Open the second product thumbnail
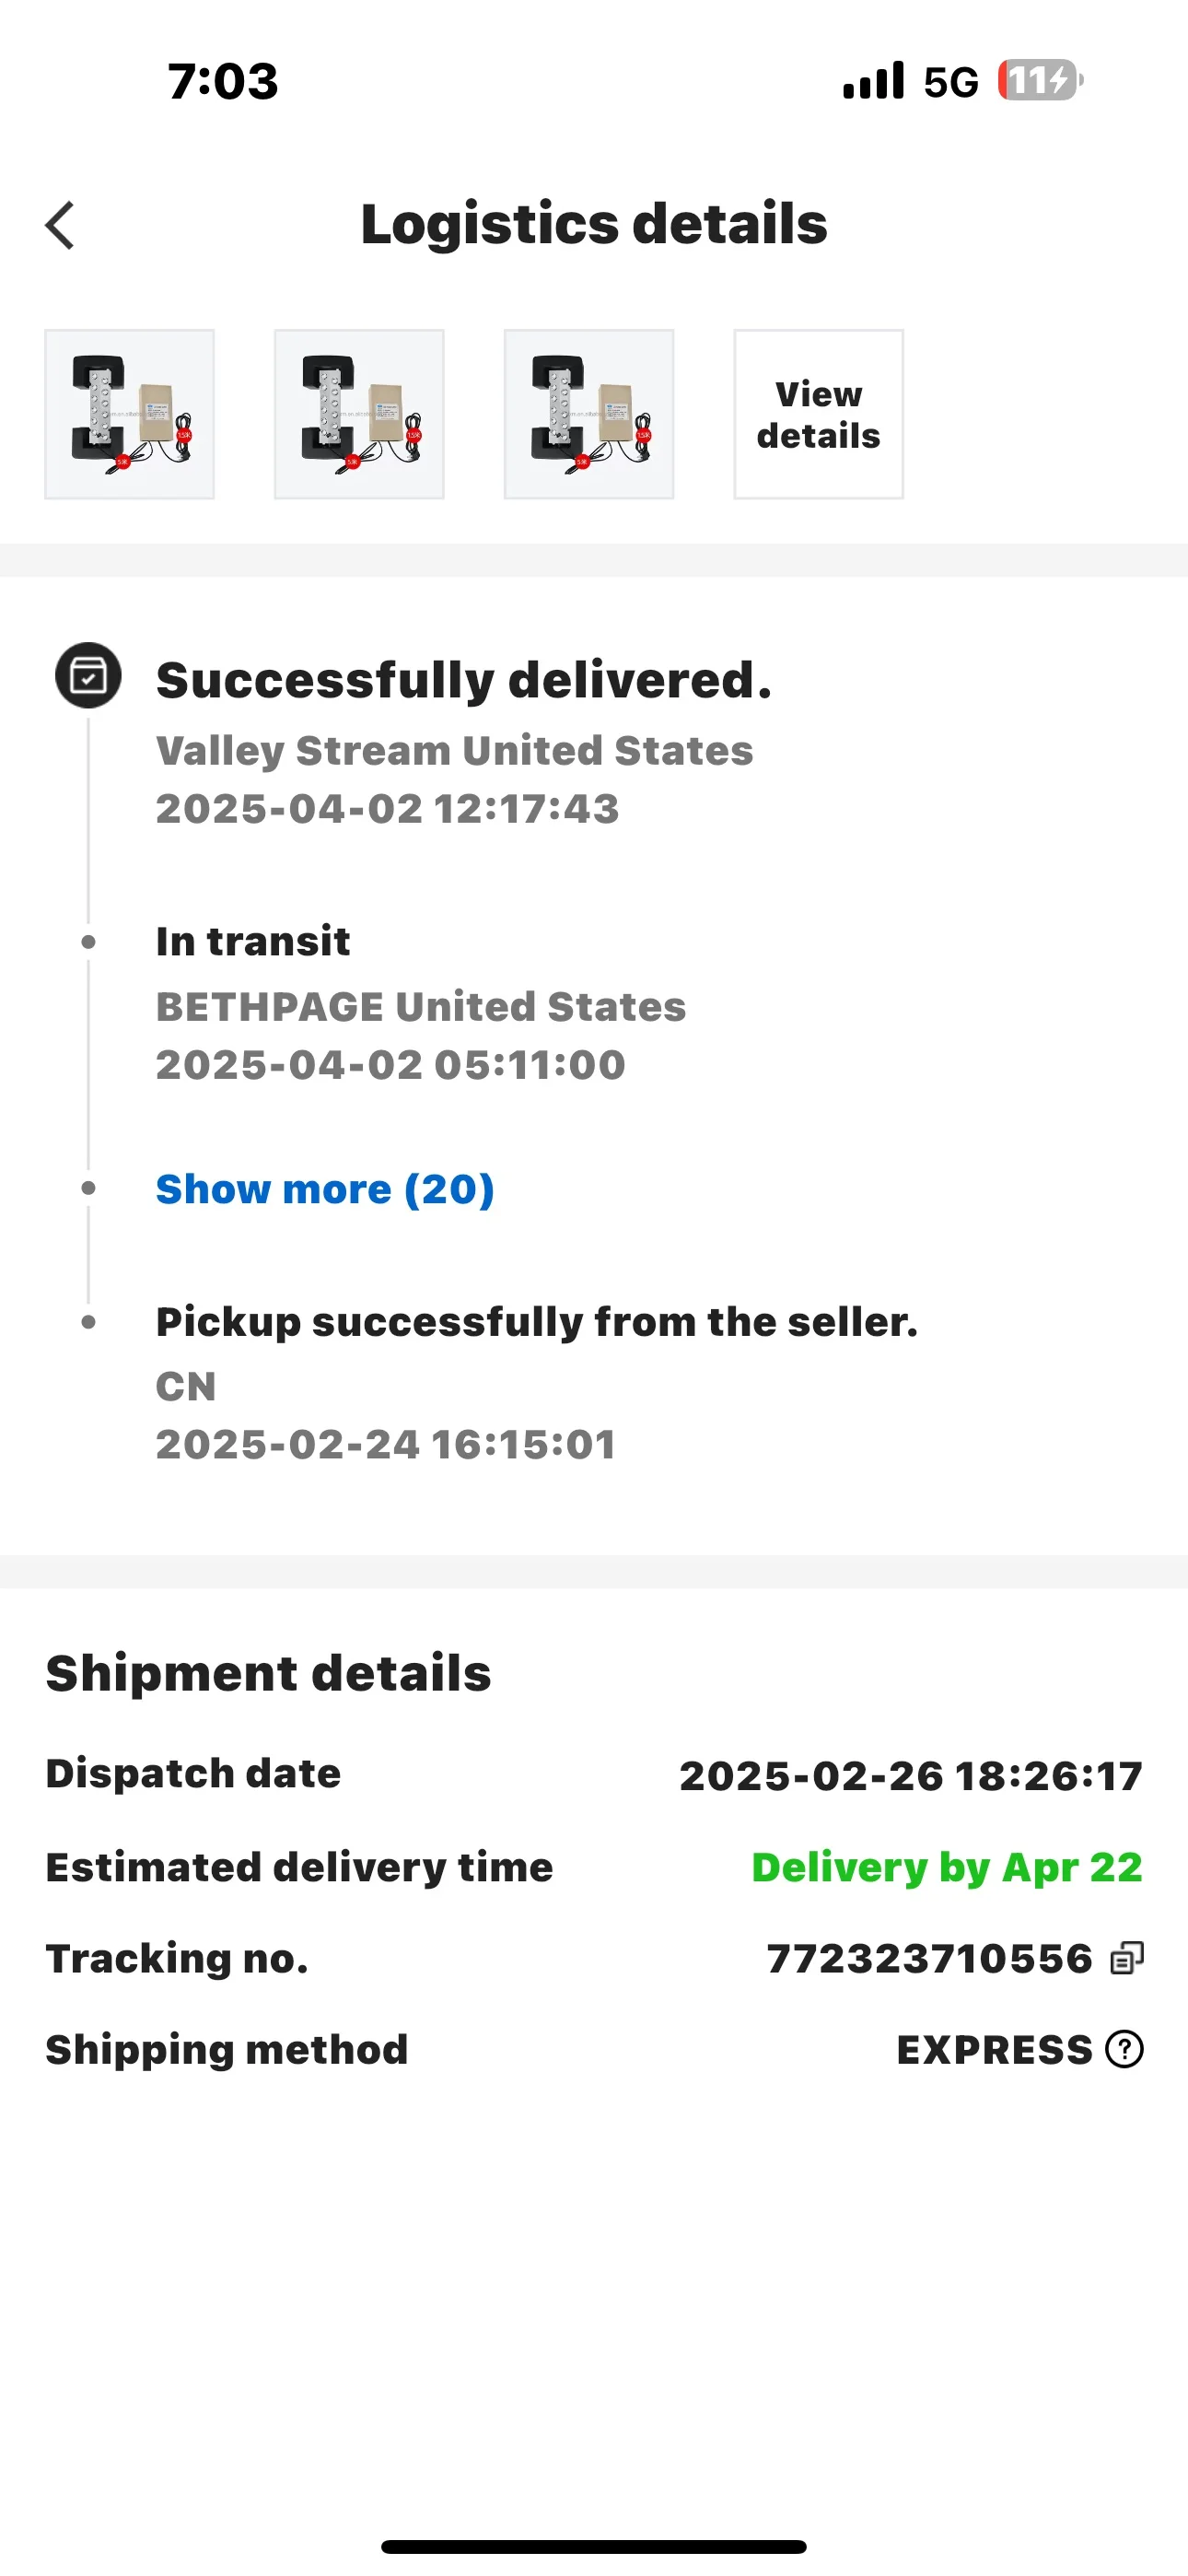 (359, 414)
